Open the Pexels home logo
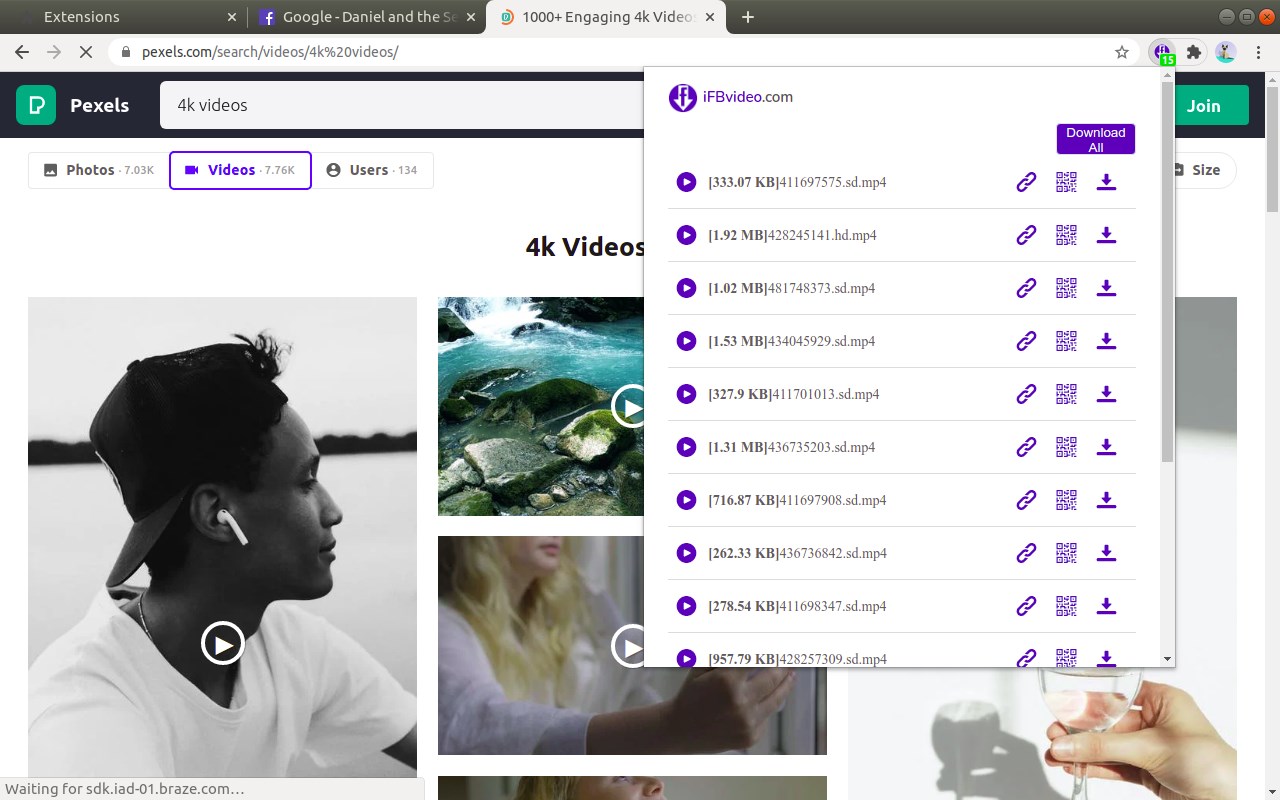Image resolution: width=1280 pixels, height=800 pixels. (73, 105)
